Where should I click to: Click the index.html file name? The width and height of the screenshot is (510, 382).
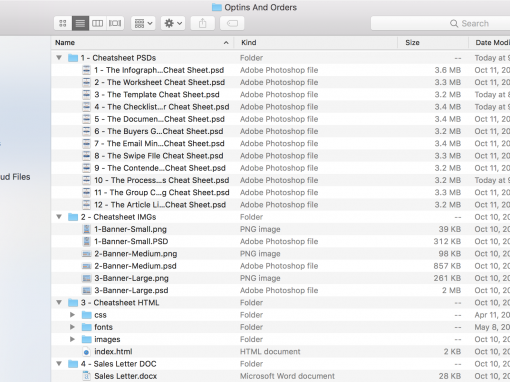(113, 352)
